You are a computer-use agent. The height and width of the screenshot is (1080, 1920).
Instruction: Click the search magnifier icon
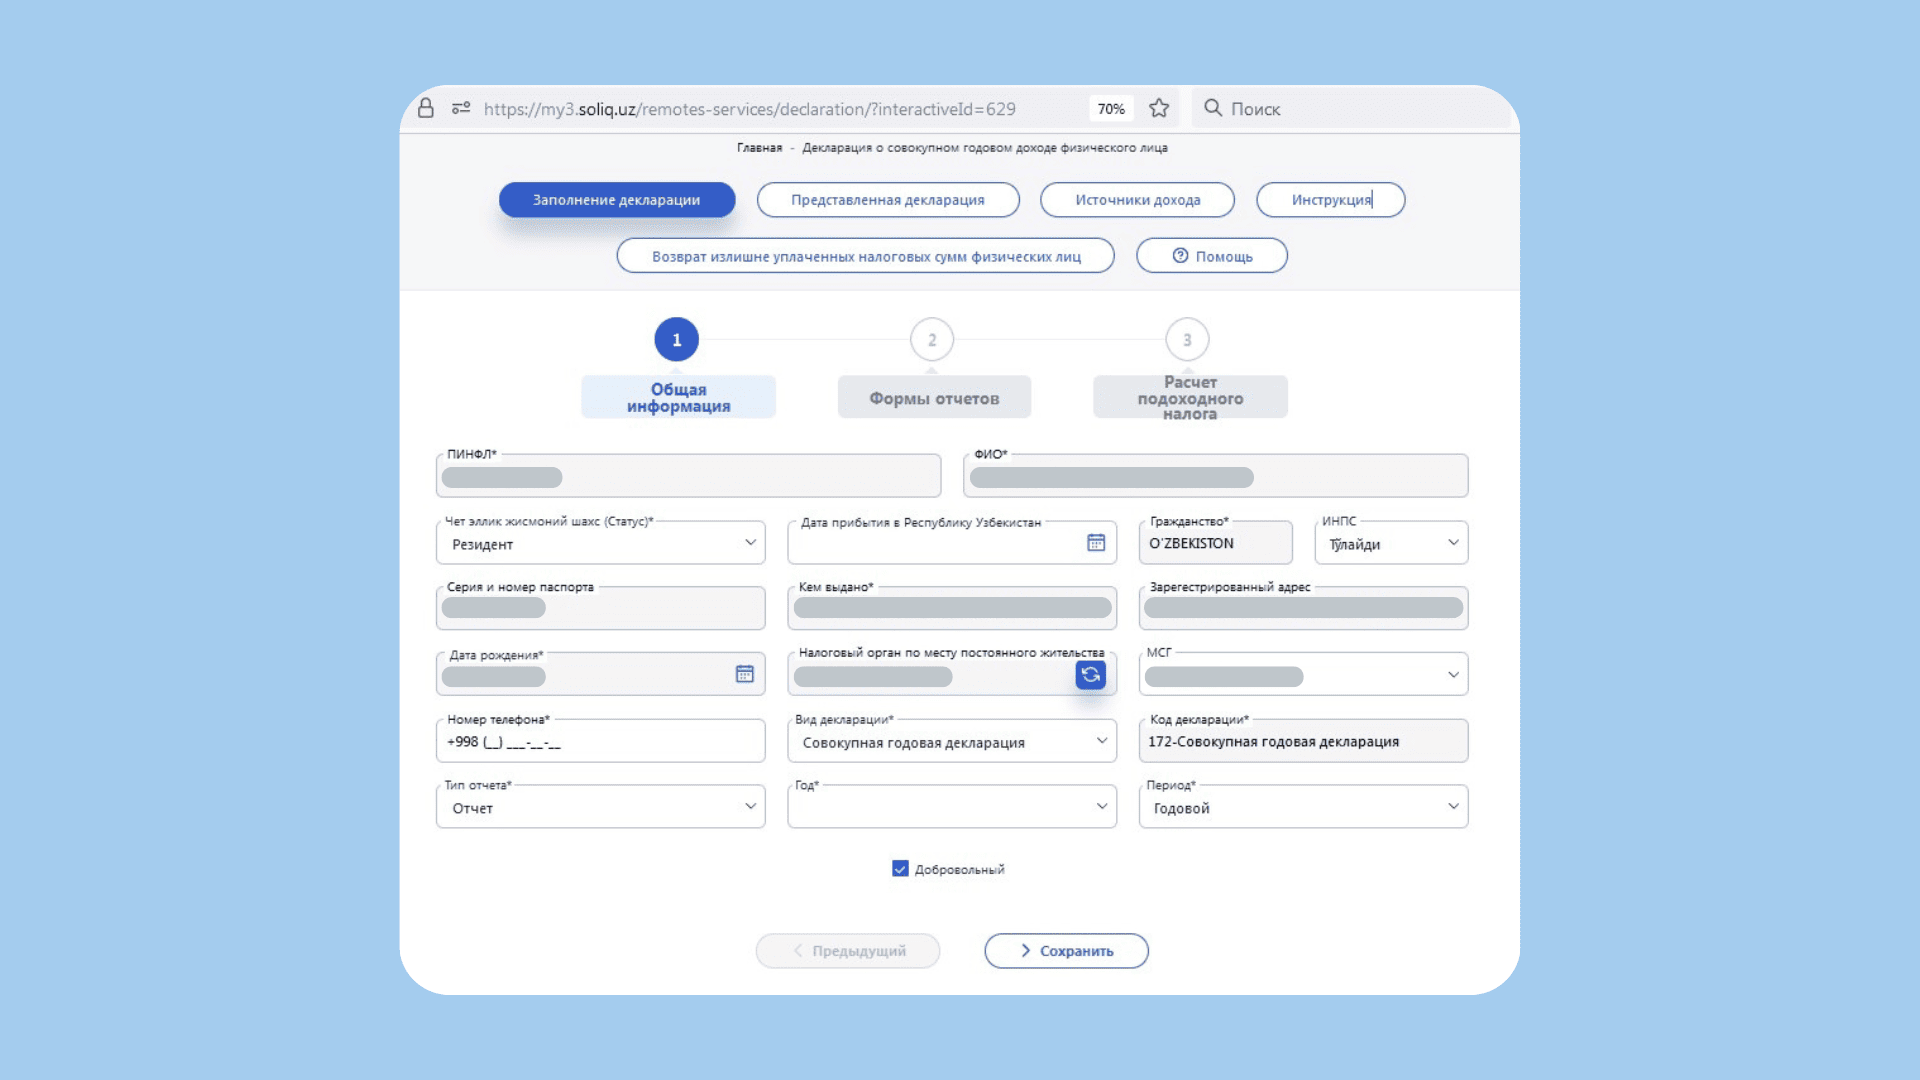(x=1213, y=108)
